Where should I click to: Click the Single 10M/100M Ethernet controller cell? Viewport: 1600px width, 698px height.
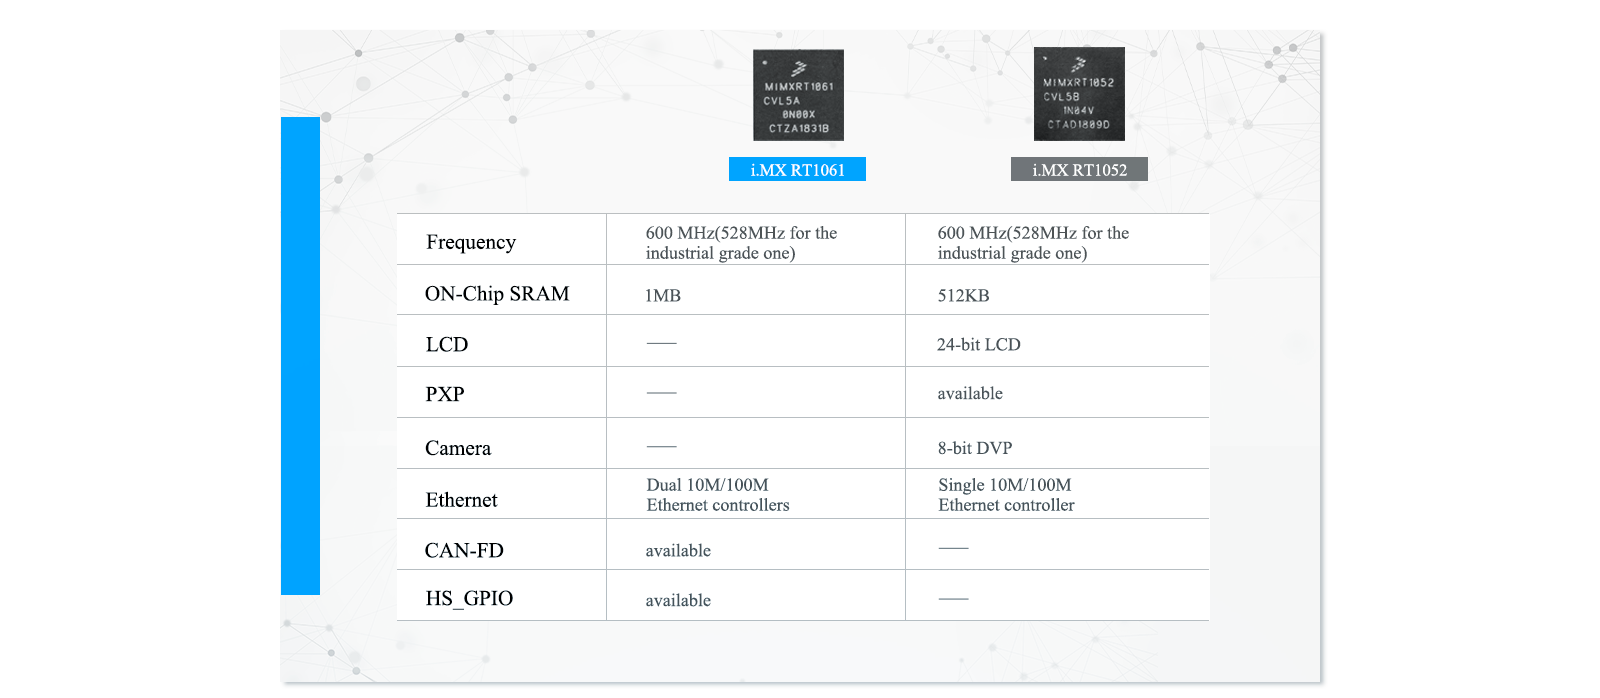pyautogui.click(x=1006, y=495)
